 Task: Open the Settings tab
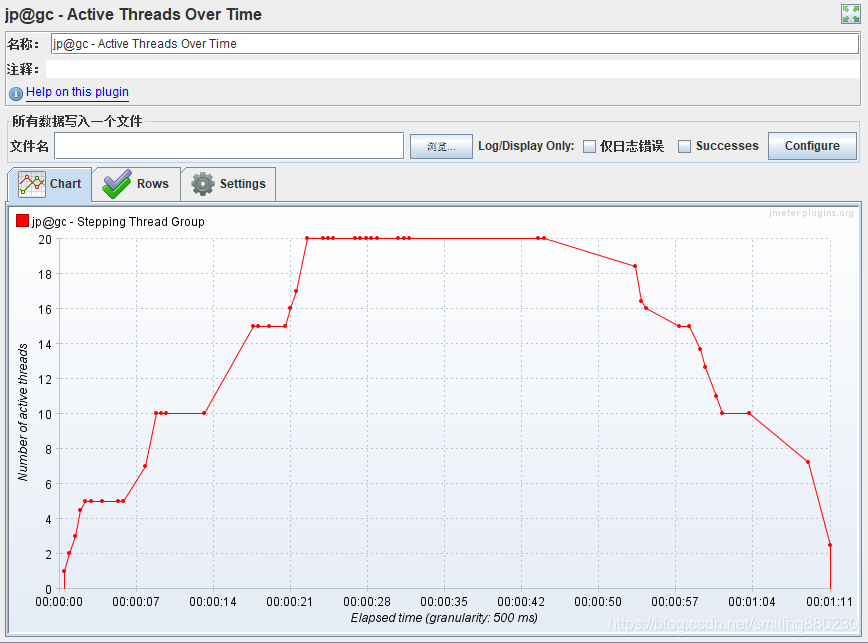click(229, 184)
